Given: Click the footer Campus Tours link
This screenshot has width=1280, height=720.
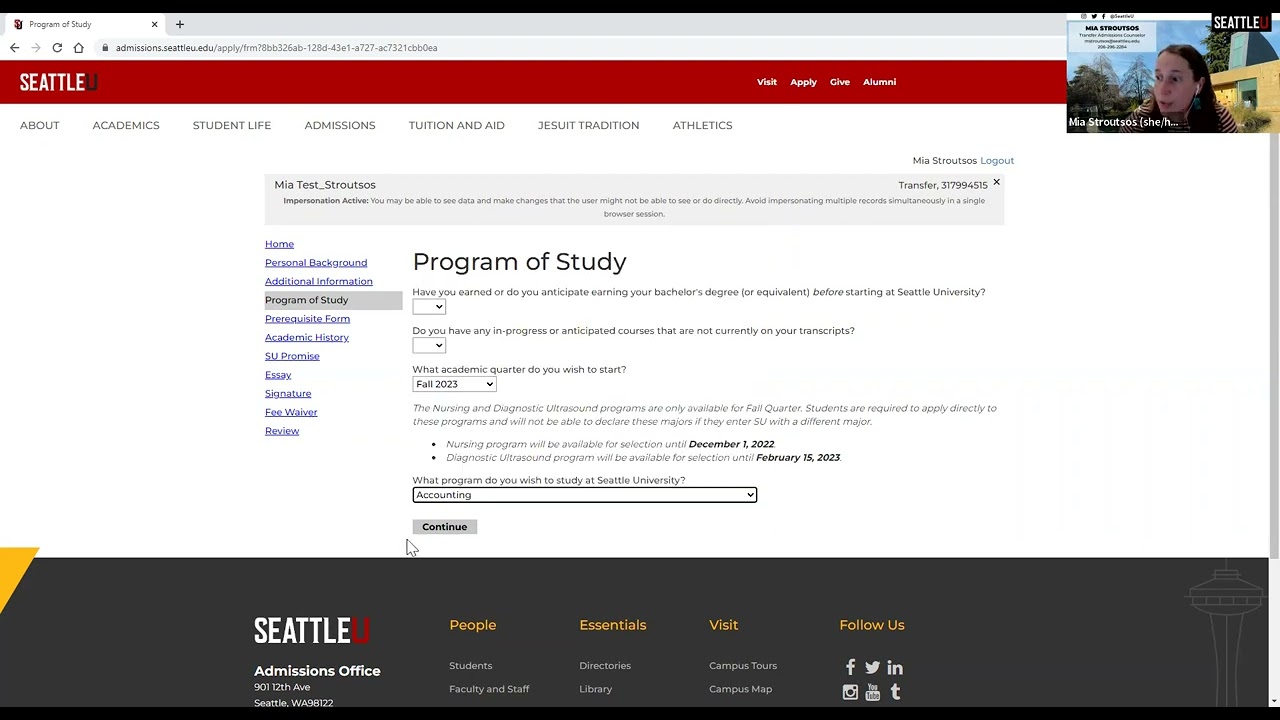Looking at the screenshot, I should 743,666.
